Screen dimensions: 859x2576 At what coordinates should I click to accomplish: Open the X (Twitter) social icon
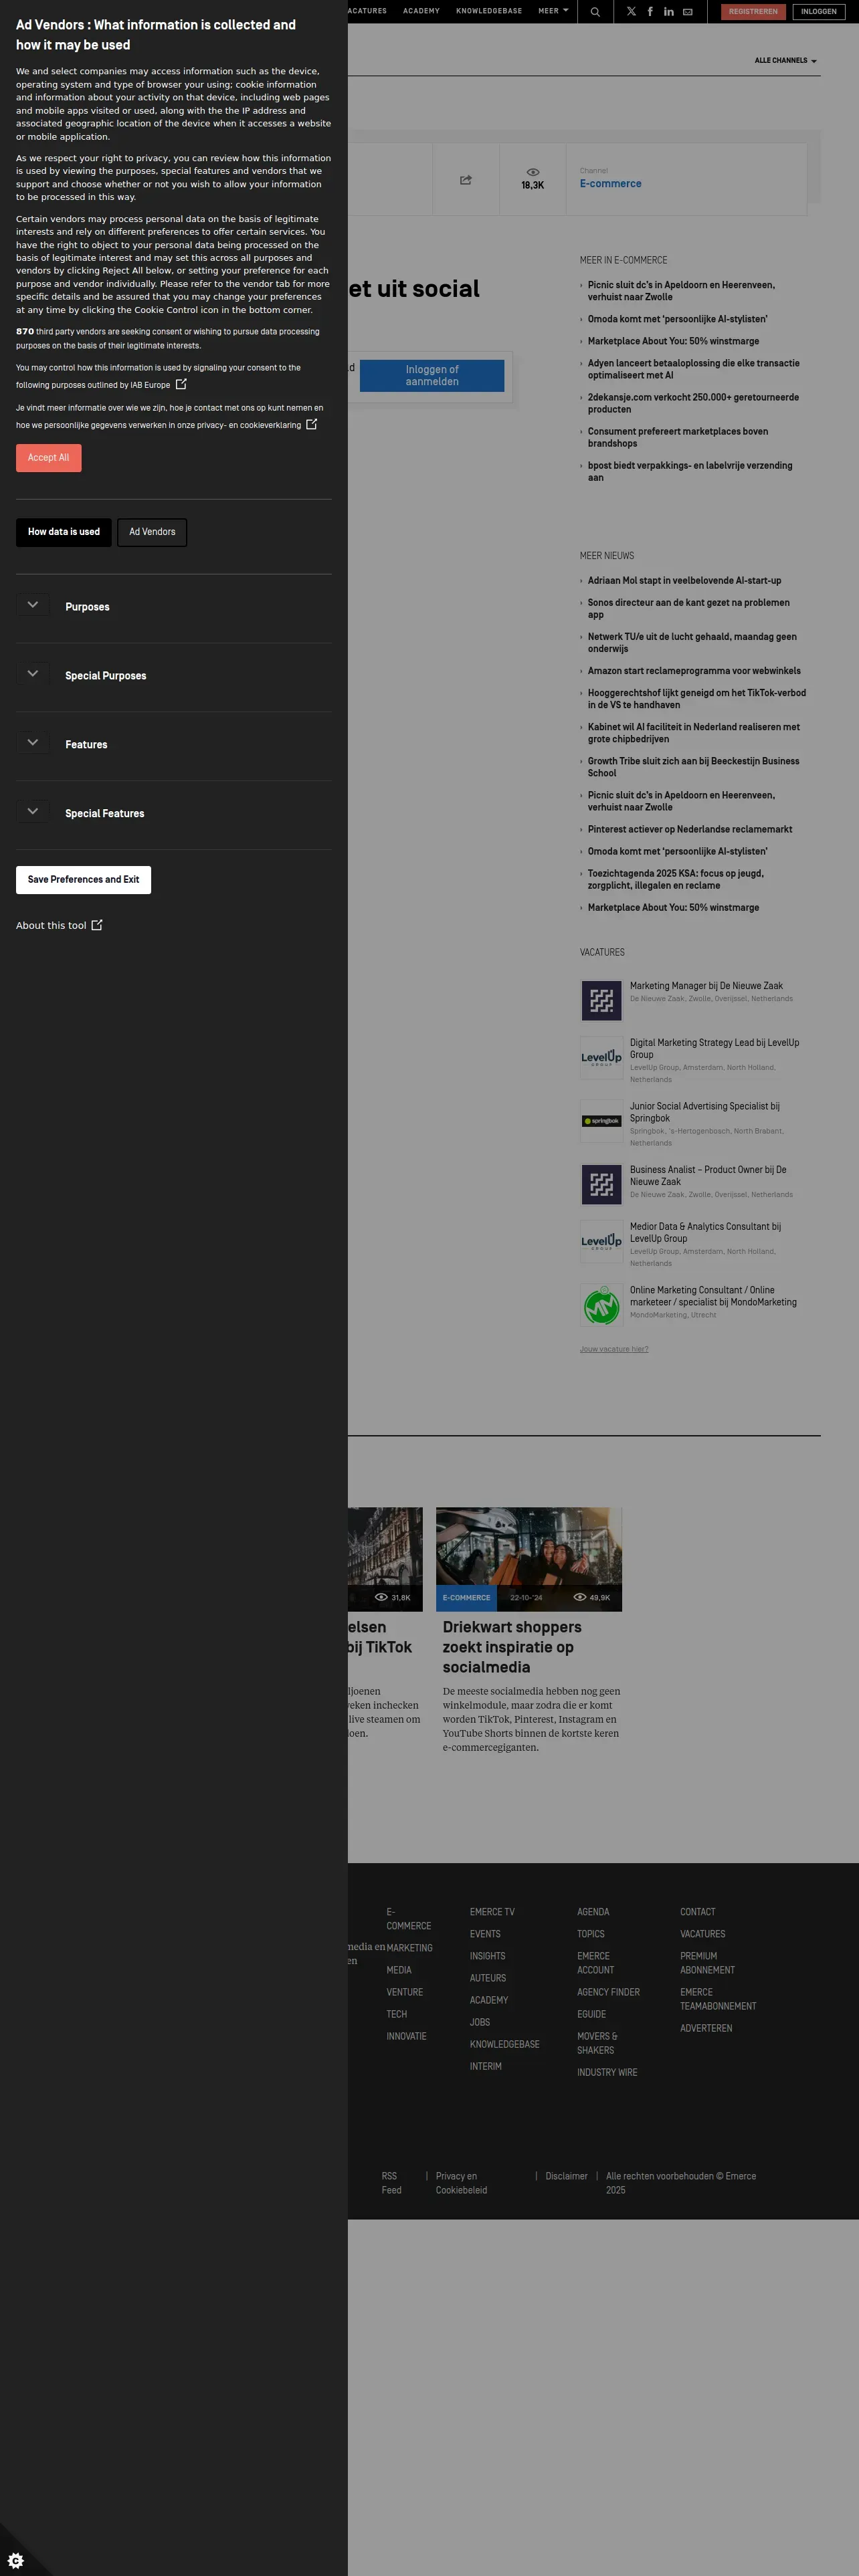tap(631, 12)
